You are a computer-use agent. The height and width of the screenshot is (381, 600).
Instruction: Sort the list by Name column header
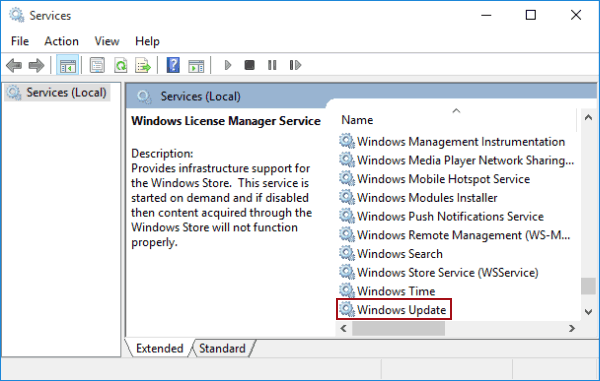tap(455, 120)
